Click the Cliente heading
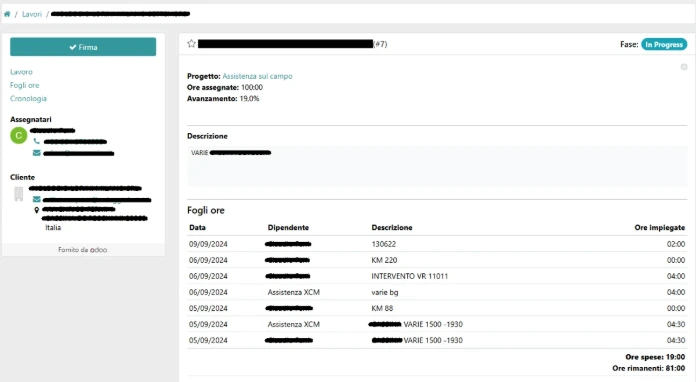The height and width of the screenshot is (382, 696). pos(23,177)
